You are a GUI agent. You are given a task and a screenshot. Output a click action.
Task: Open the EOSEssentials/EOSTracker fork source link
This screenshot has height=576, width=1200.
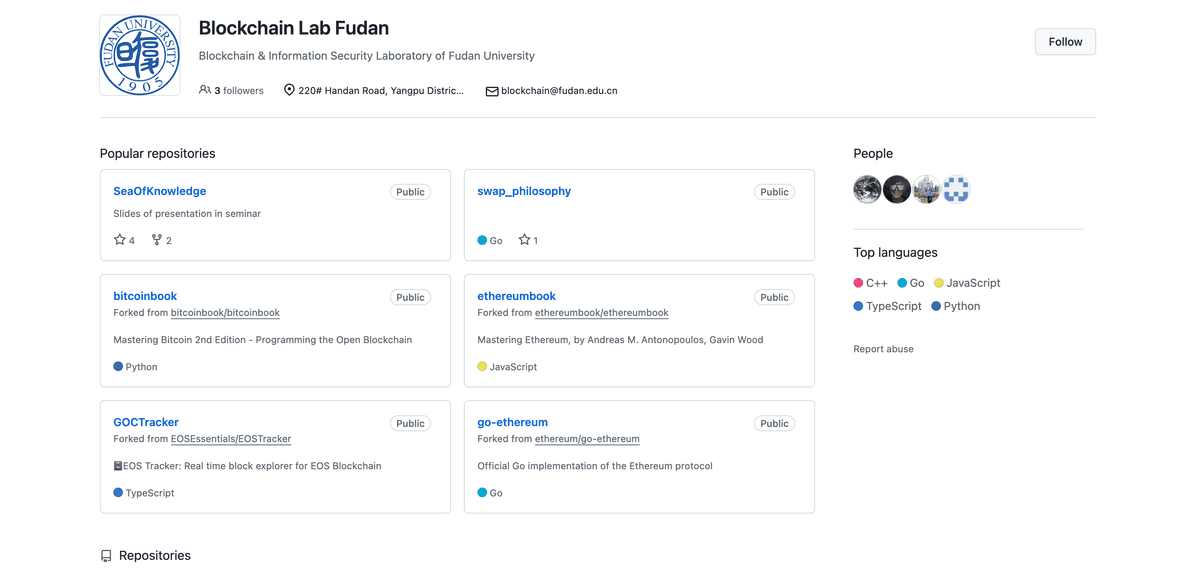231,439
